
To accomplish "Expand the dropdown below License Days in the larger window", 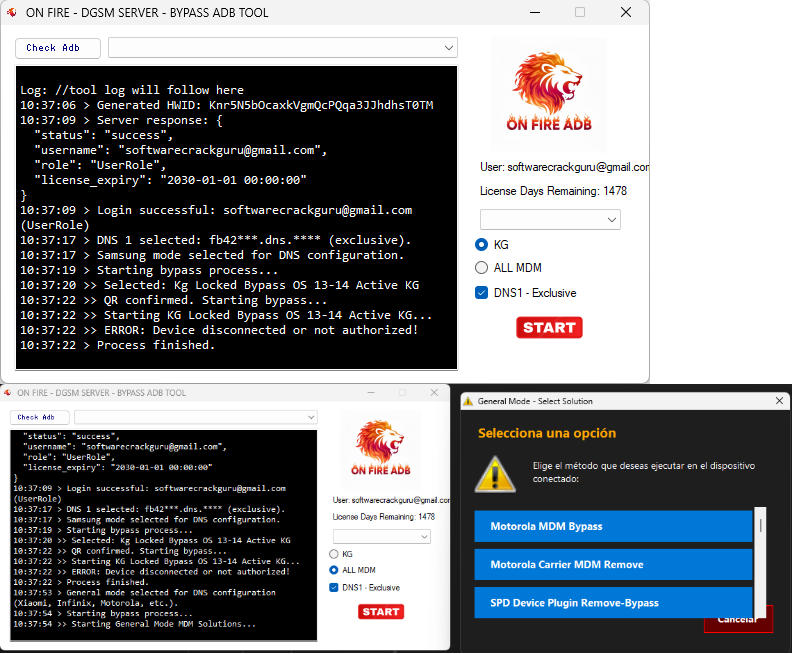I will tap(550, 219).
